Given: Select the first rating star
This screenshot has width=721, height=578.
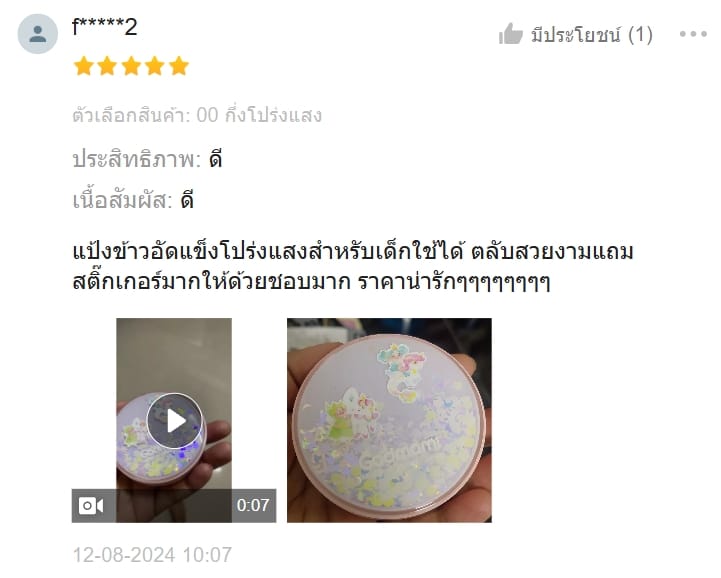Looking at the screenshot, I should (x=84, y=66).
